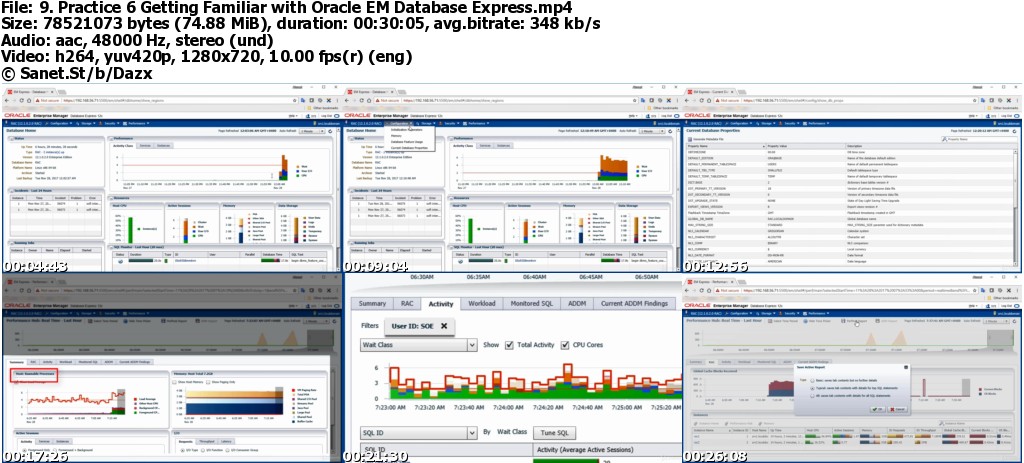Select I/O Consumer Group radio in 00:17:26 frame
The image size is (1024, 463).
[227, 450]
